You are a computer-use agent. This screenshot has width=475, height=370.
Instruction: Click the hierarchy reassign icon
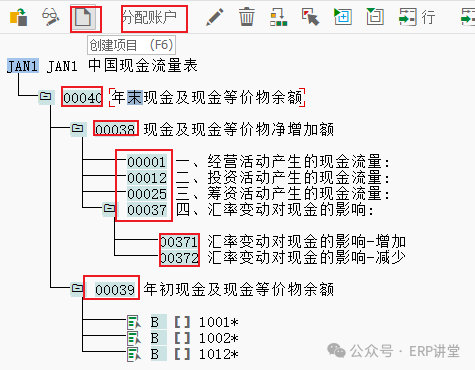278,17
